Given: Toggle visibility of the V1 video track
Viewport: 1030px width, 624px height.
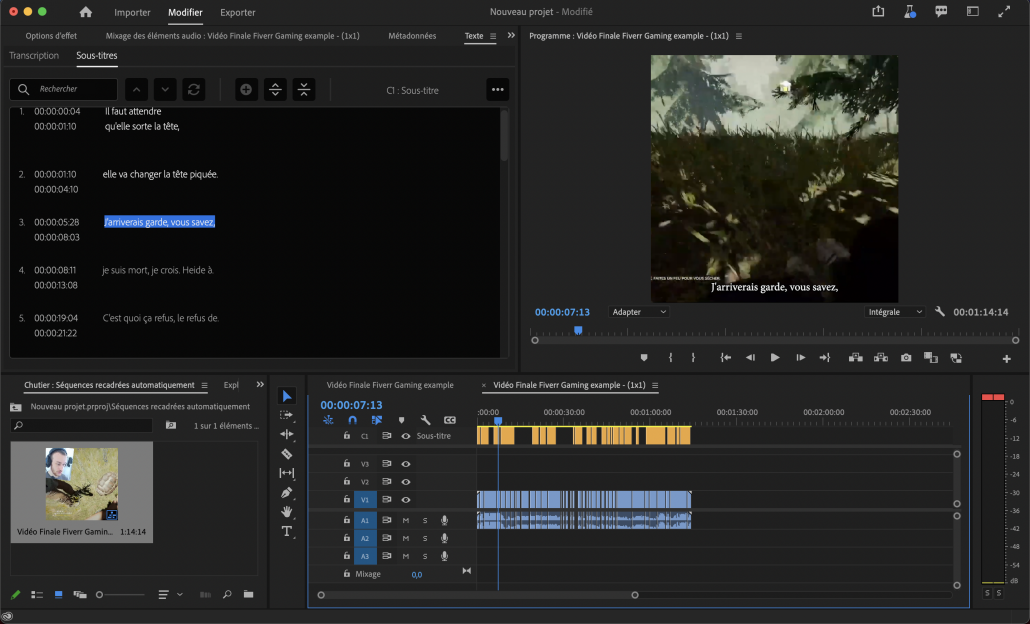Looking at the screenshot, I should (x=406, y=499).
